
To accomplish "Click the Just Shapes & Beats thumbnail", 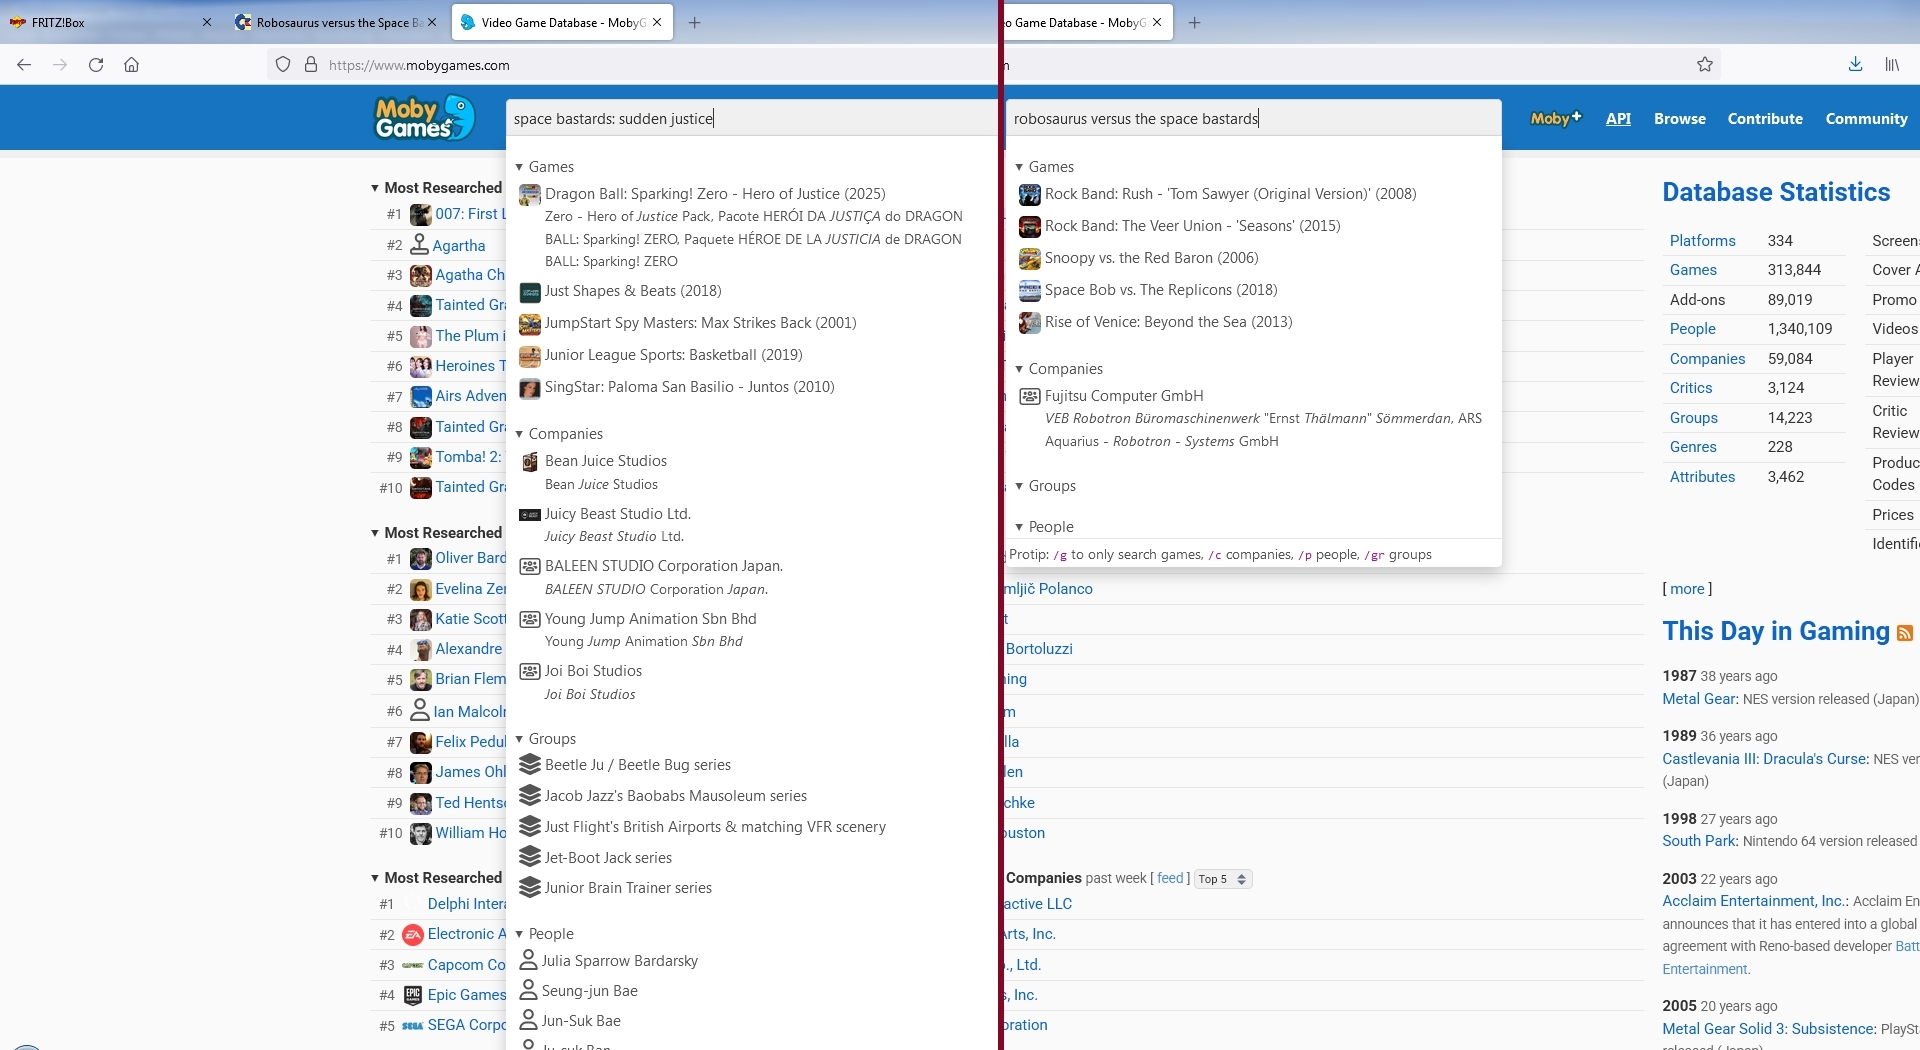I will pyautogui.click(x=530, y=292).
